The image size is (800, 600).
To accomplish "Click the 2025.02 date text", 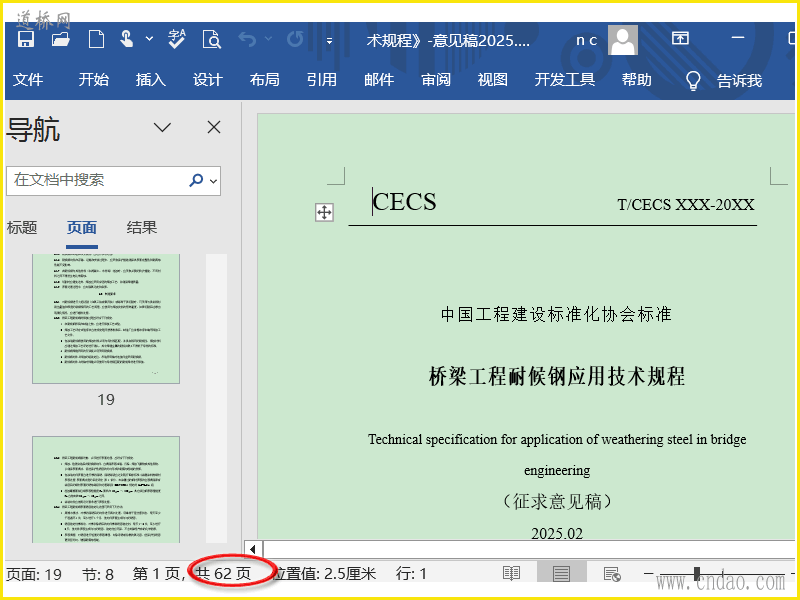I will (557, 534).
